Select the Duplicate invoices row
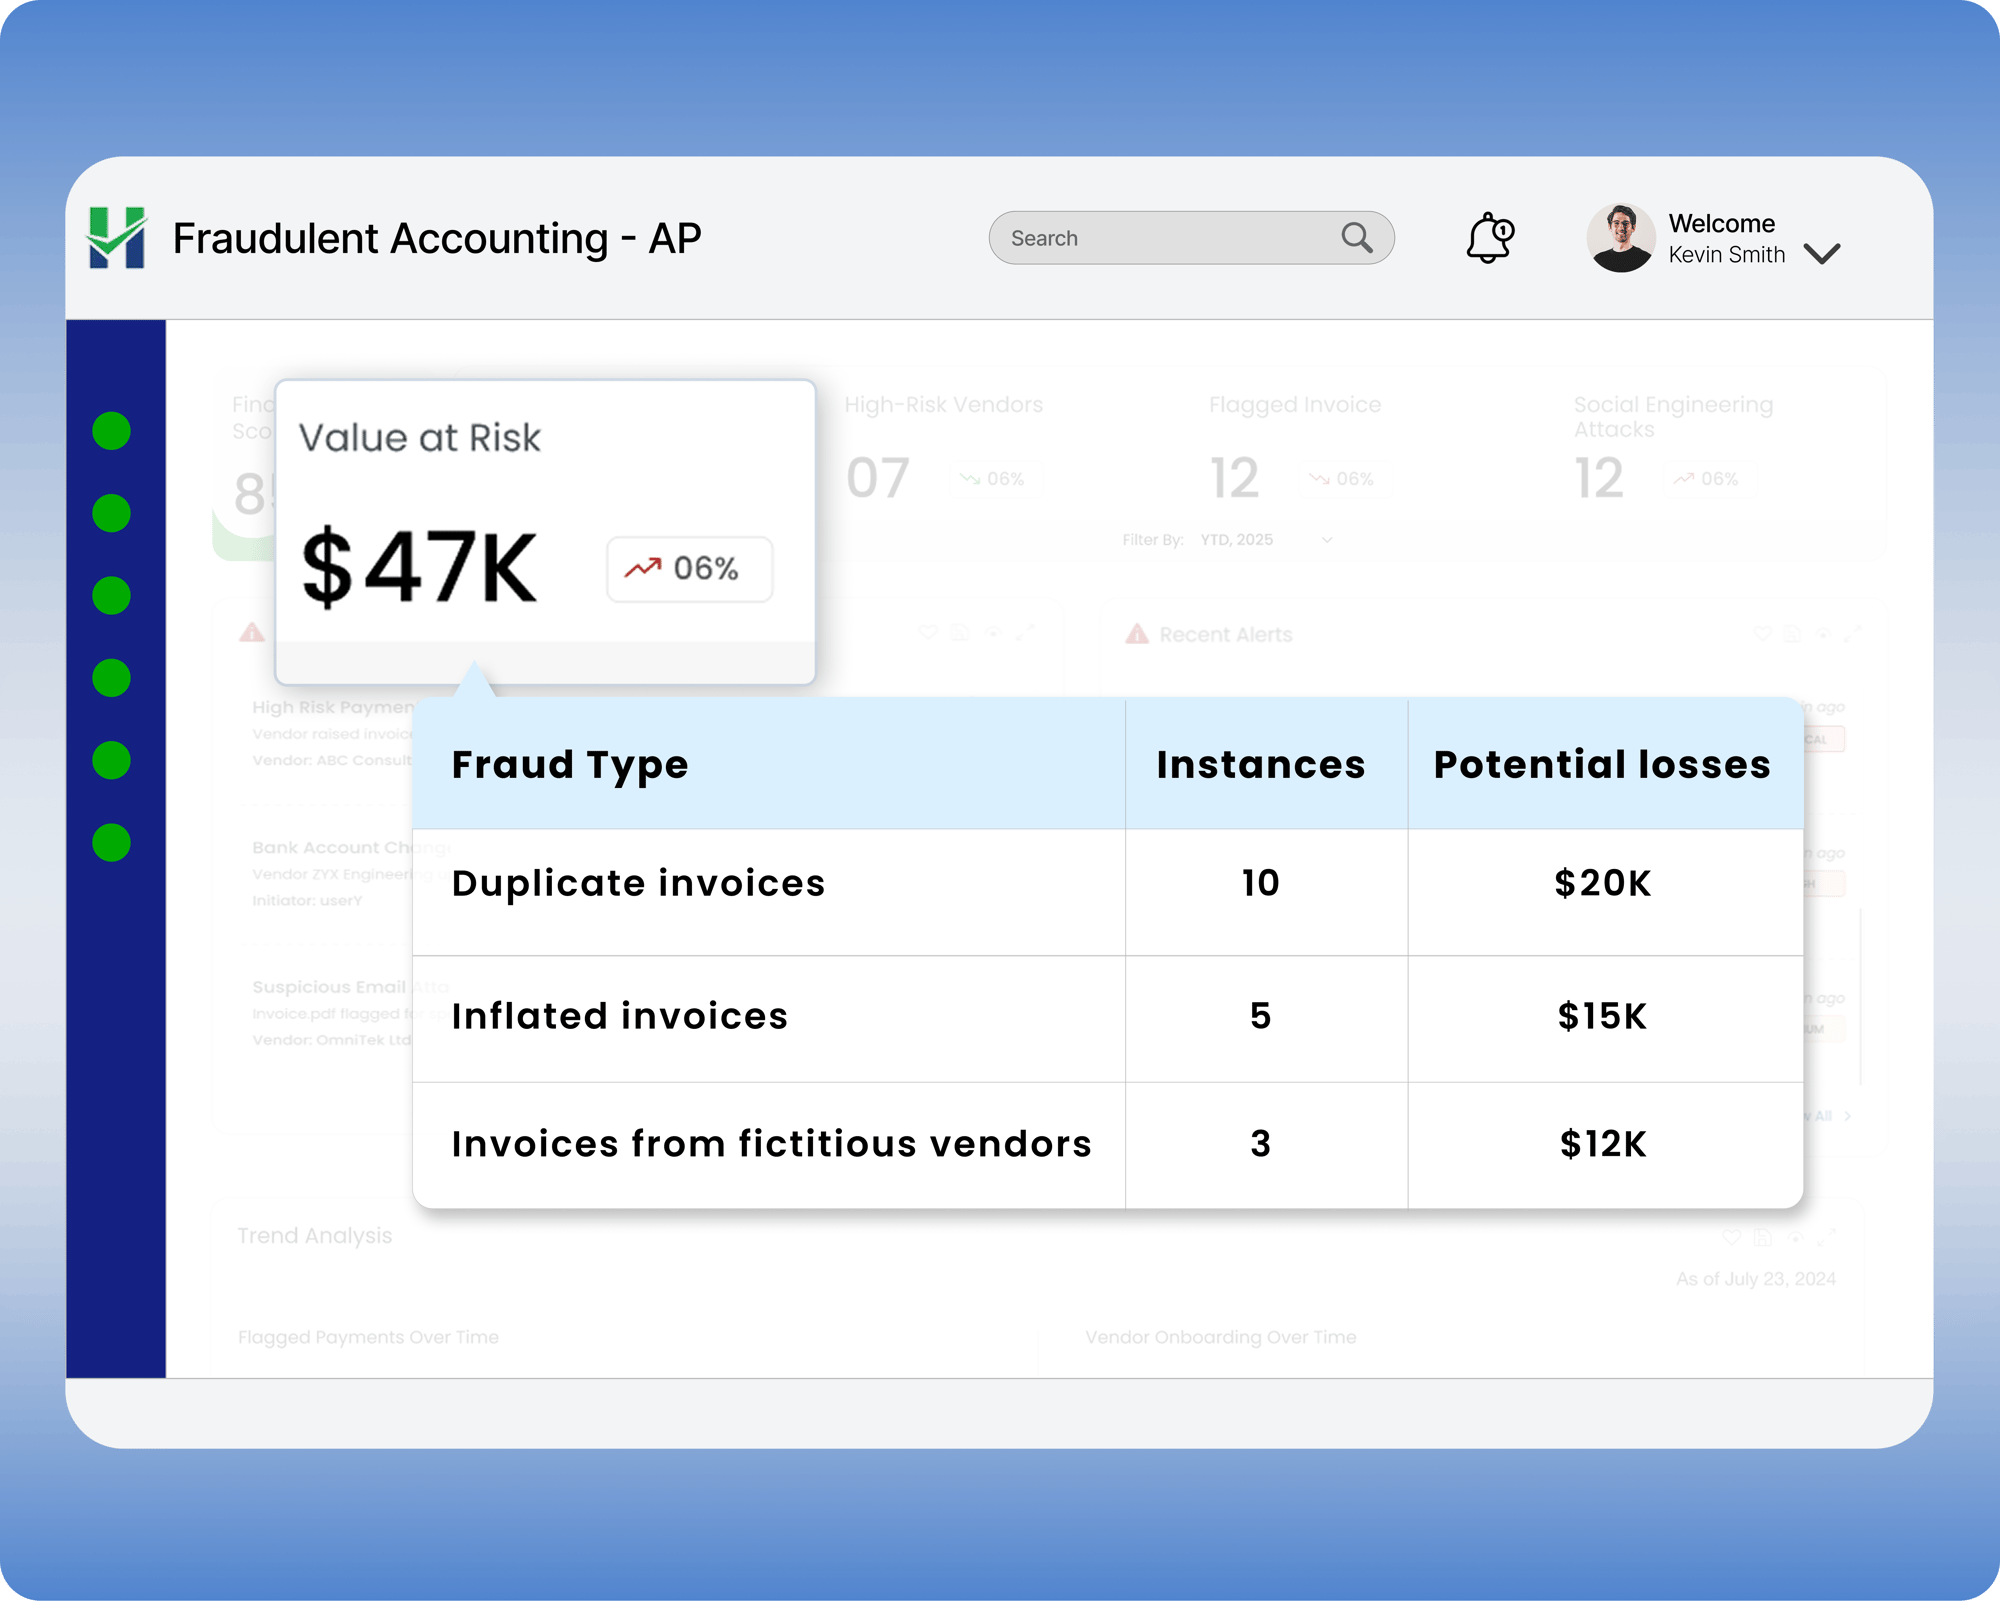Screen dimensions: 2000x1603 (x=638, y=884)
